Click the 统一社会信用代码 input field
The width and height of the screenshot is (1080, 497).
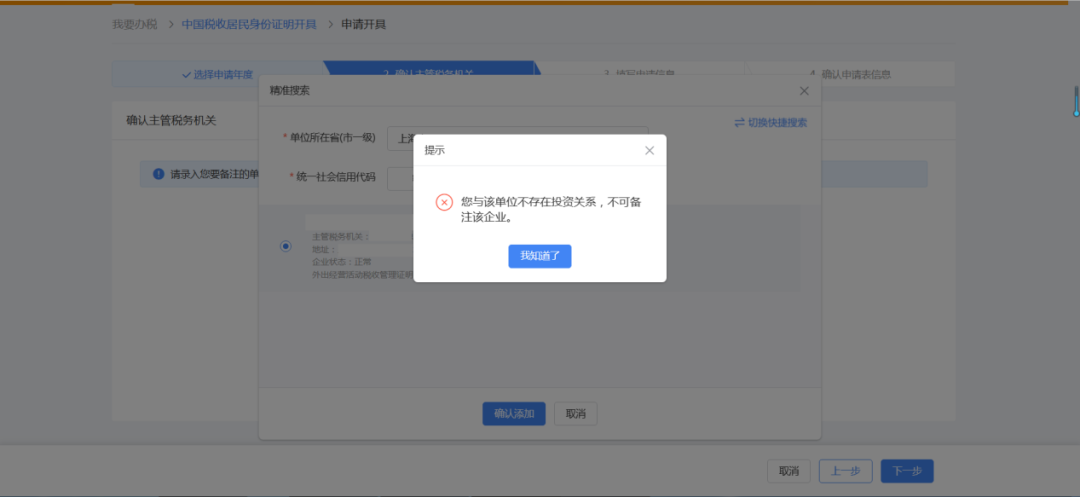point(400,177)
